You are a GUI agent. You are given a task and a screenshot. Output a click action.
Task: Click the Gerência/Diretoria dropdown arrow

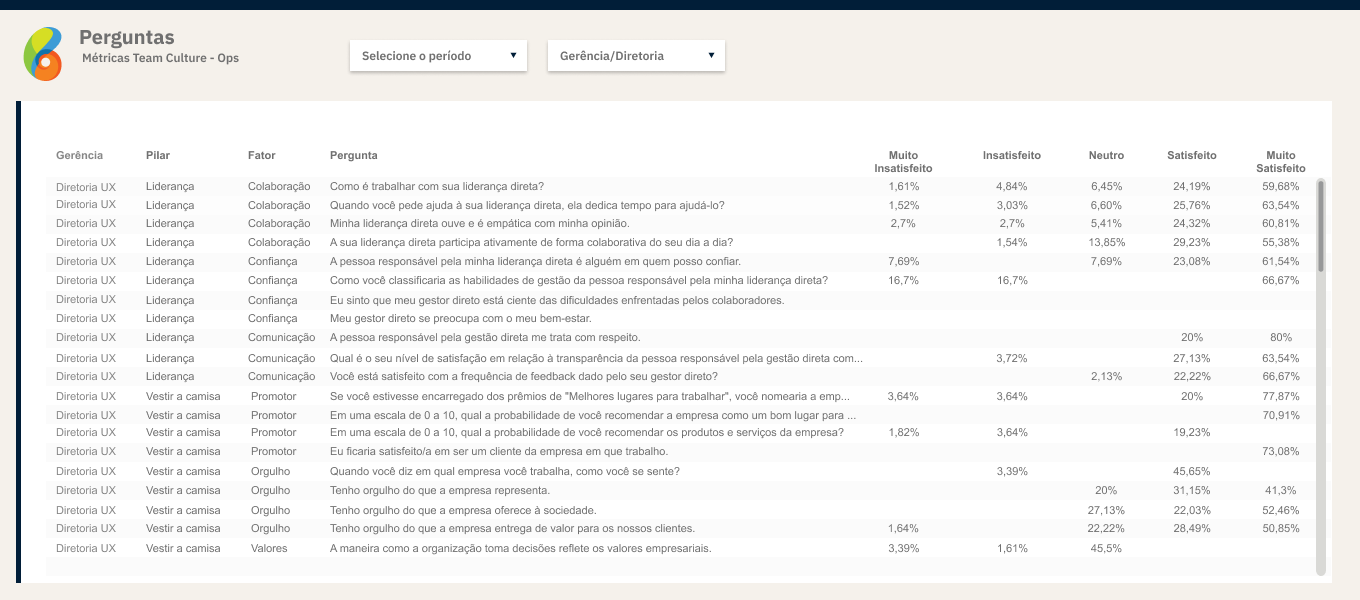(711, 56)
